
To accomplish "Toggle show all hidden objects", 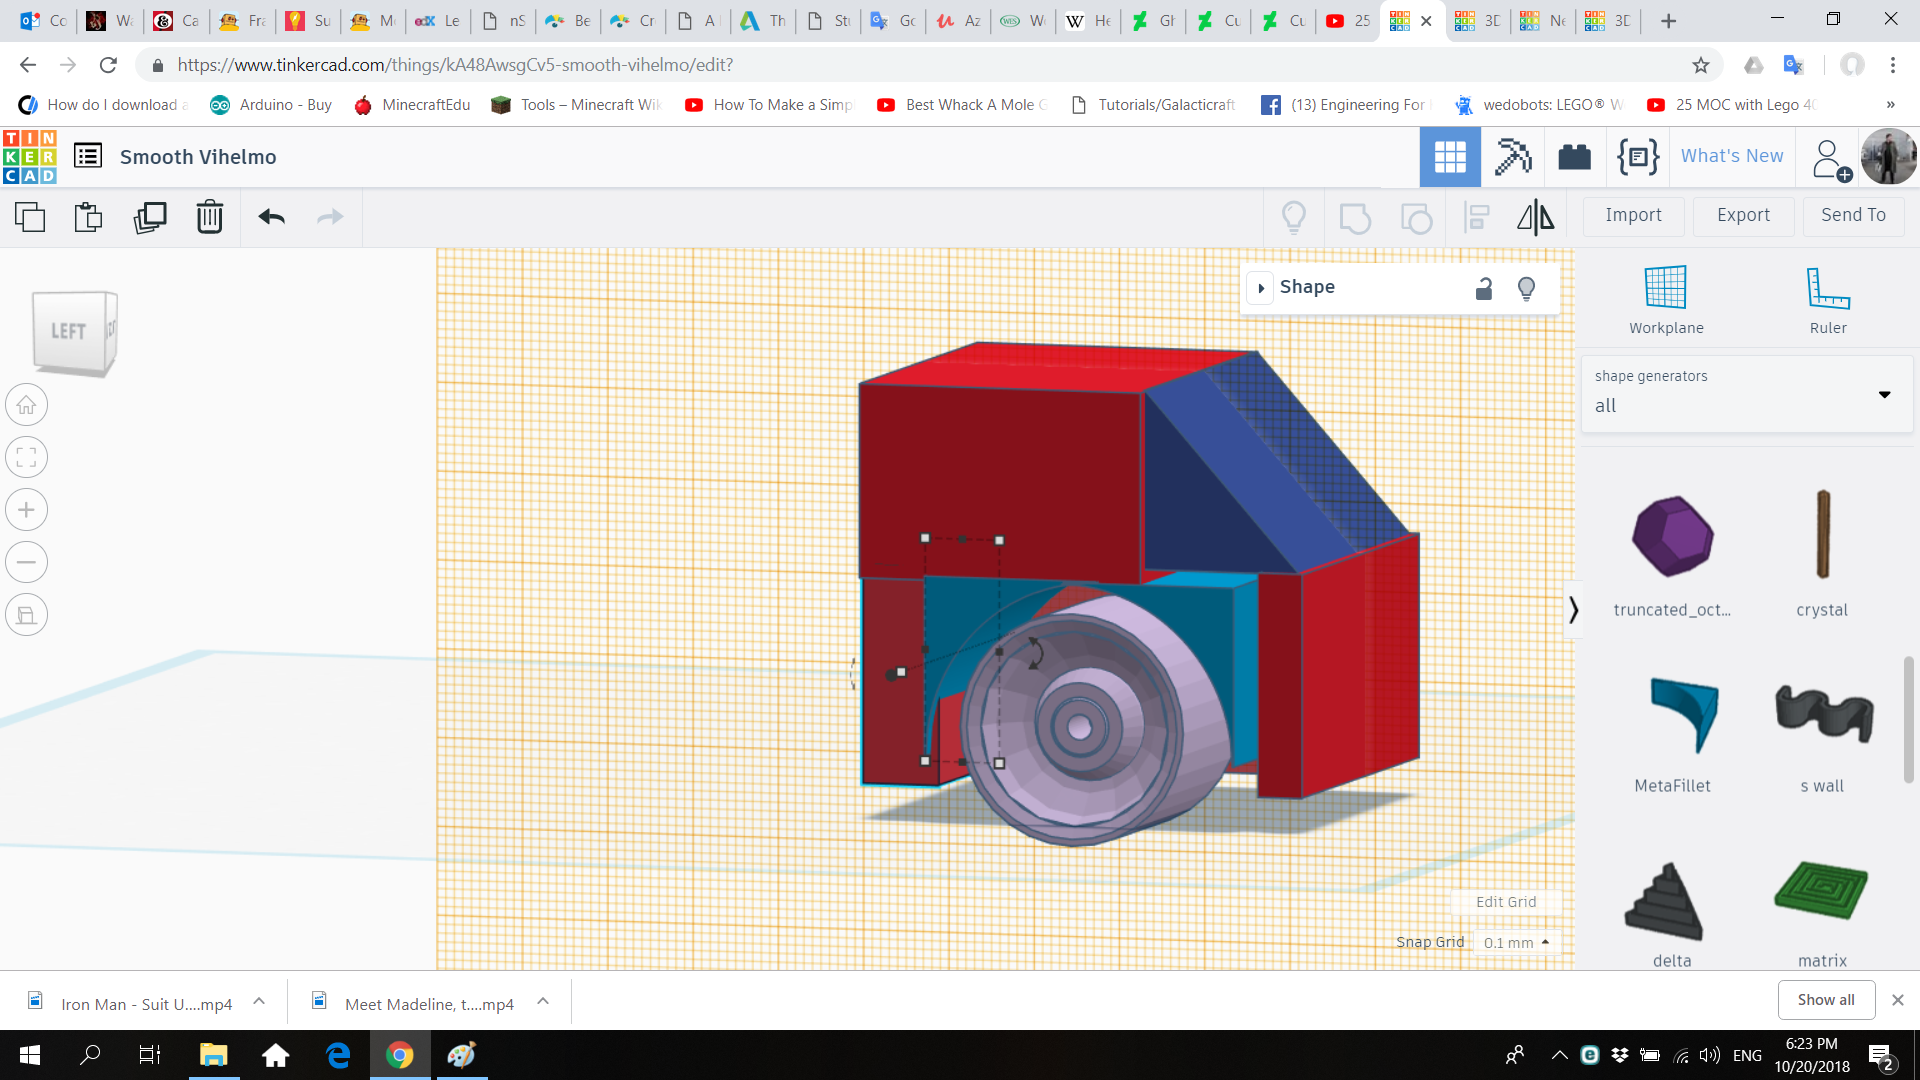I will click(x=1294, y=217).
